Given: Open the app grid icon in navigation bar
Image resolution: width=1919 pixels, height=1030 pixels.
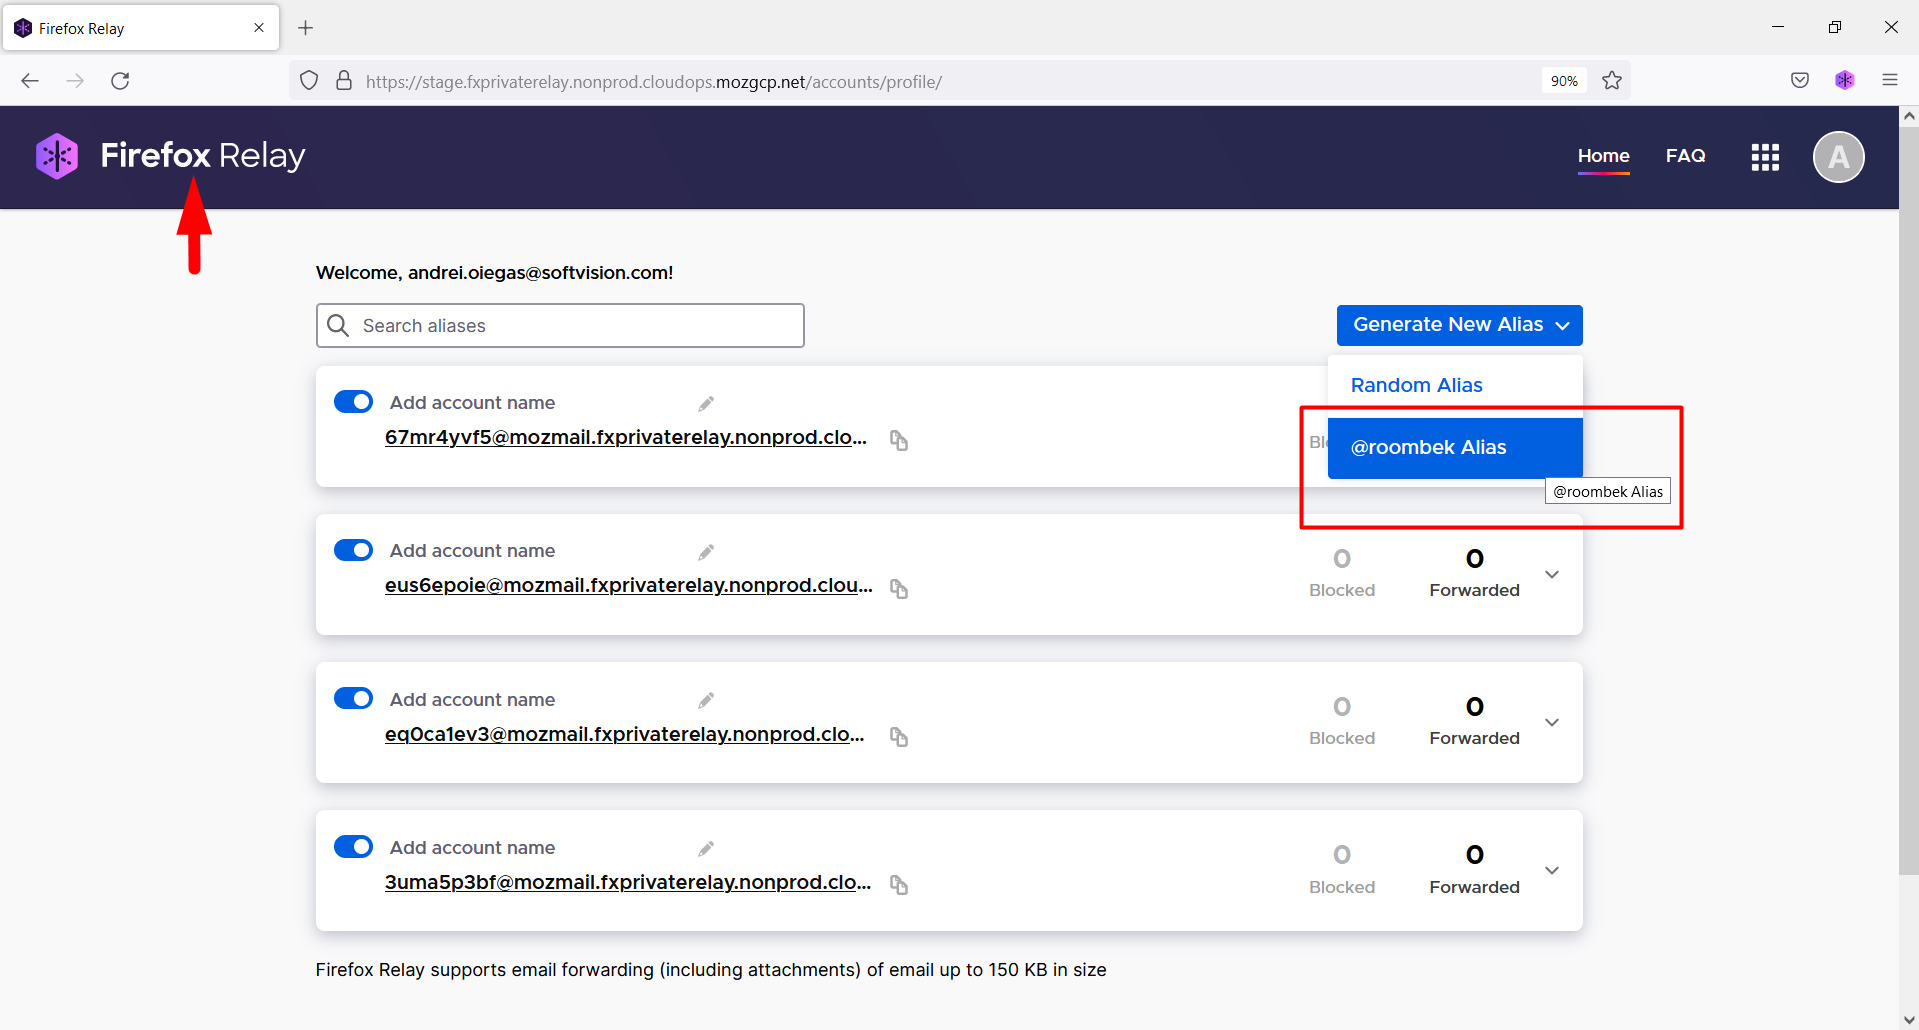Looking at the screenshot, I should pyautogui.click(x=1764, y=157).
